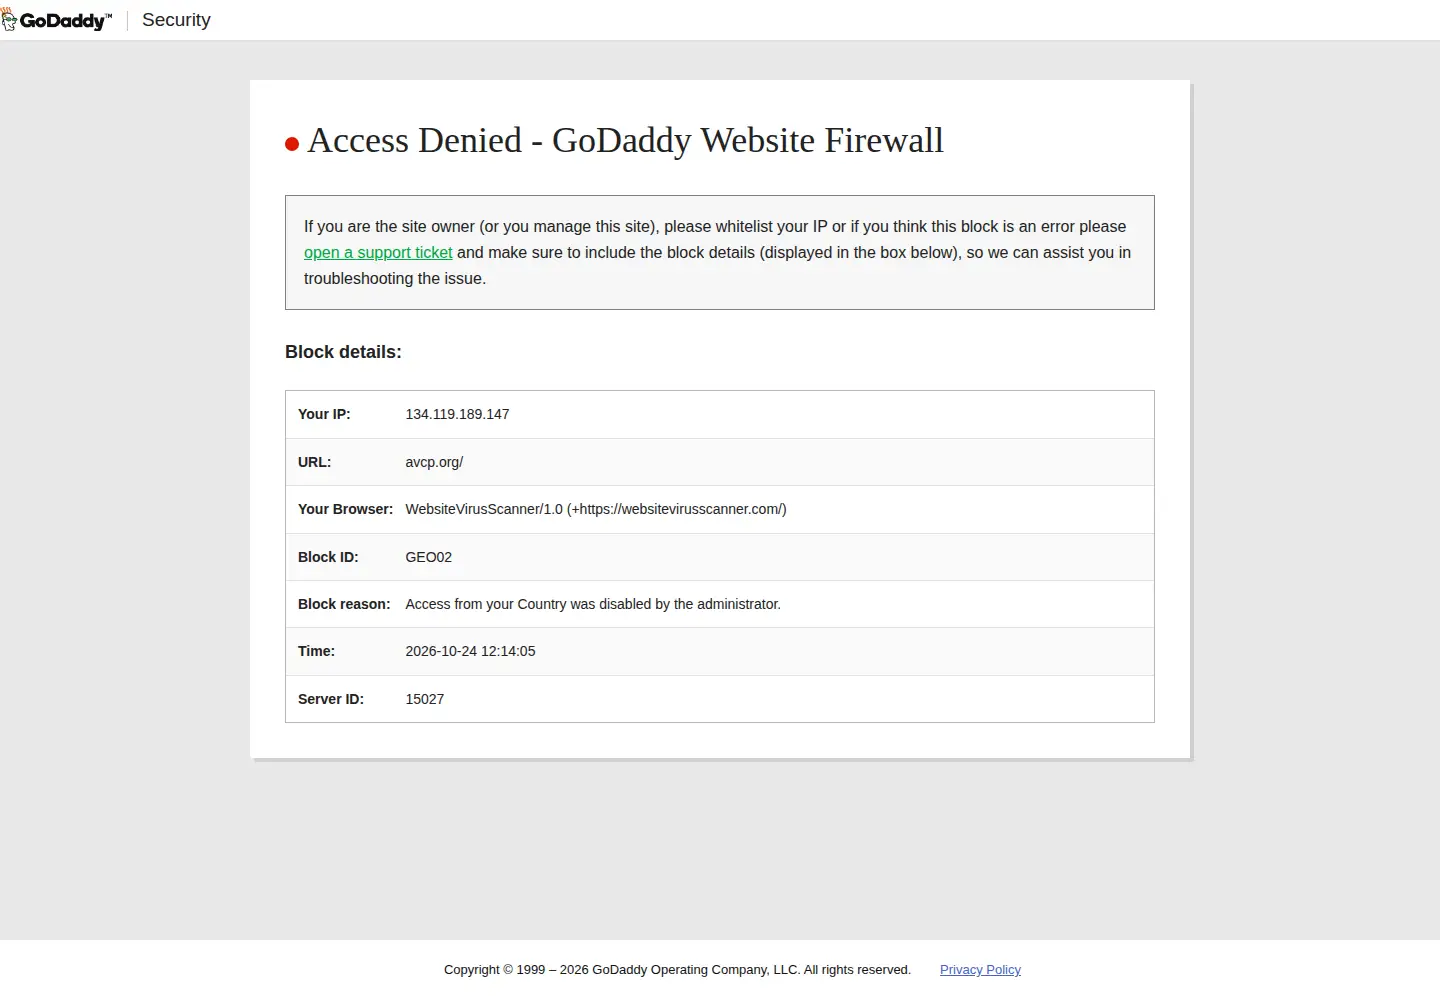Viewport: 1440px width, 1000px height.
Task: Click the whitelist instruction paragraph
Action: coord(718,252)
